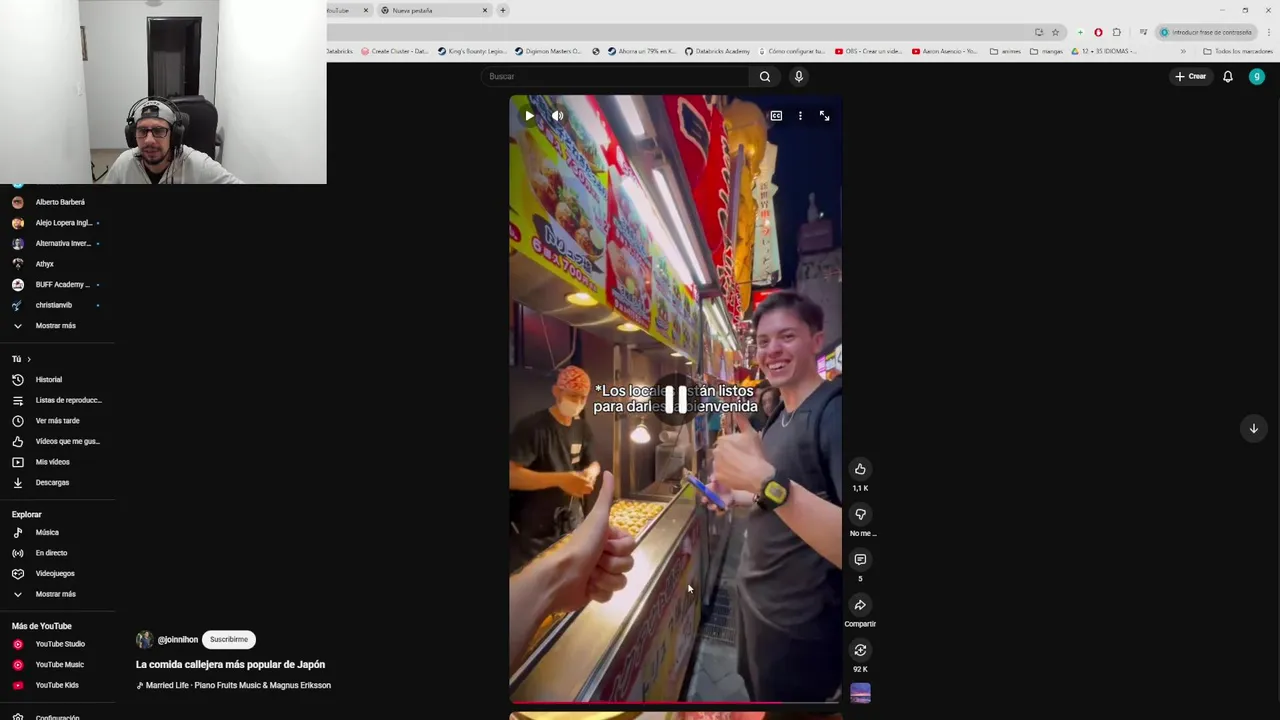Open a new browser tab
The image size is (1280, 720).
(x=503, y=10)
